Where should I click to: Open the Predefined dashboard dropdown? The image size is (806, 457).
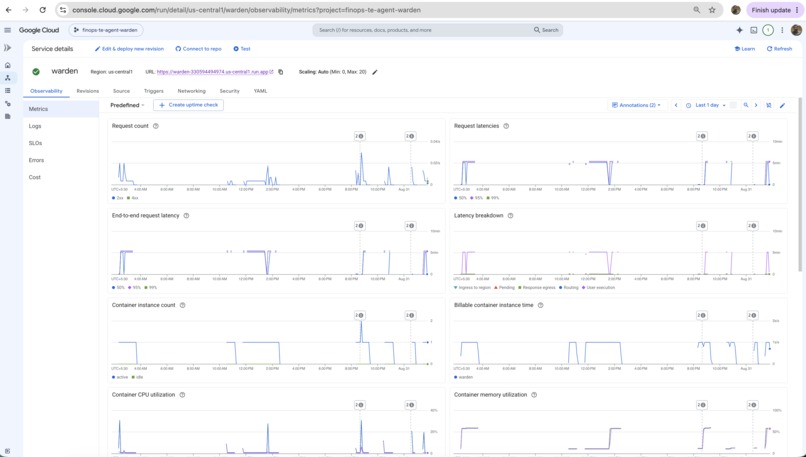[127, 105]
